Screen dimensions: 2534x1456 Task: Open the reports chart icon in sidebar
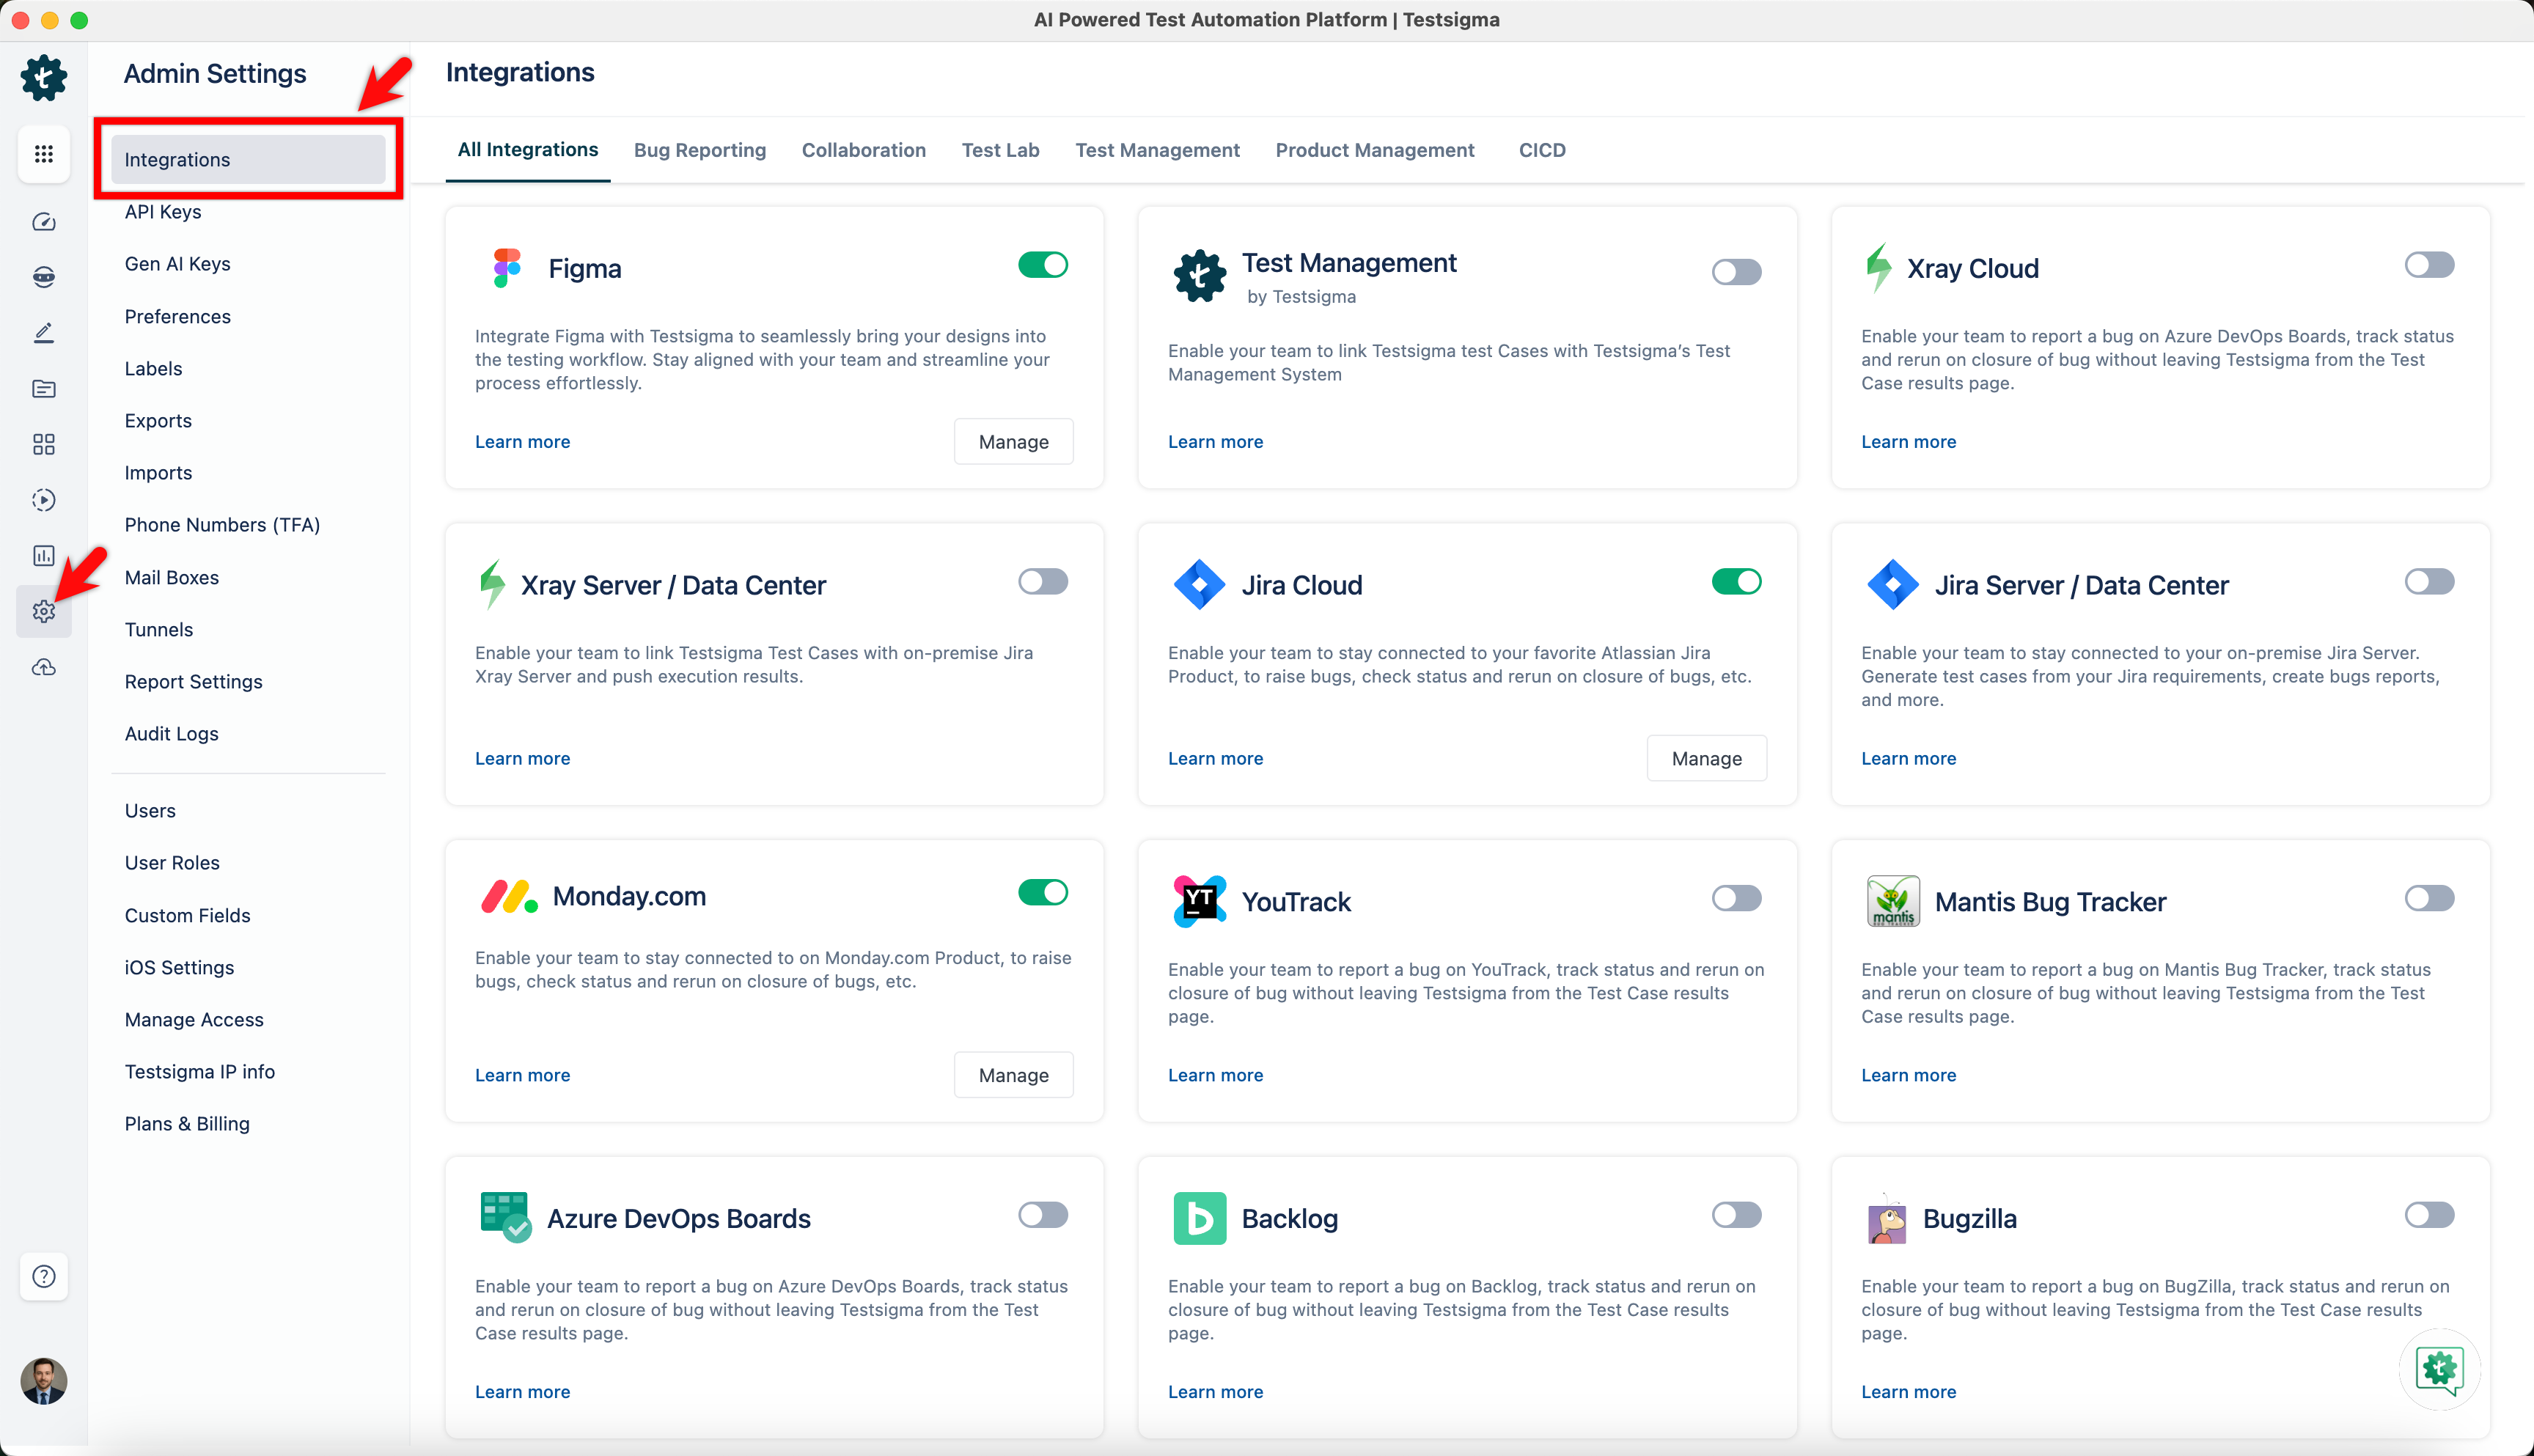[x=44, y=556]
